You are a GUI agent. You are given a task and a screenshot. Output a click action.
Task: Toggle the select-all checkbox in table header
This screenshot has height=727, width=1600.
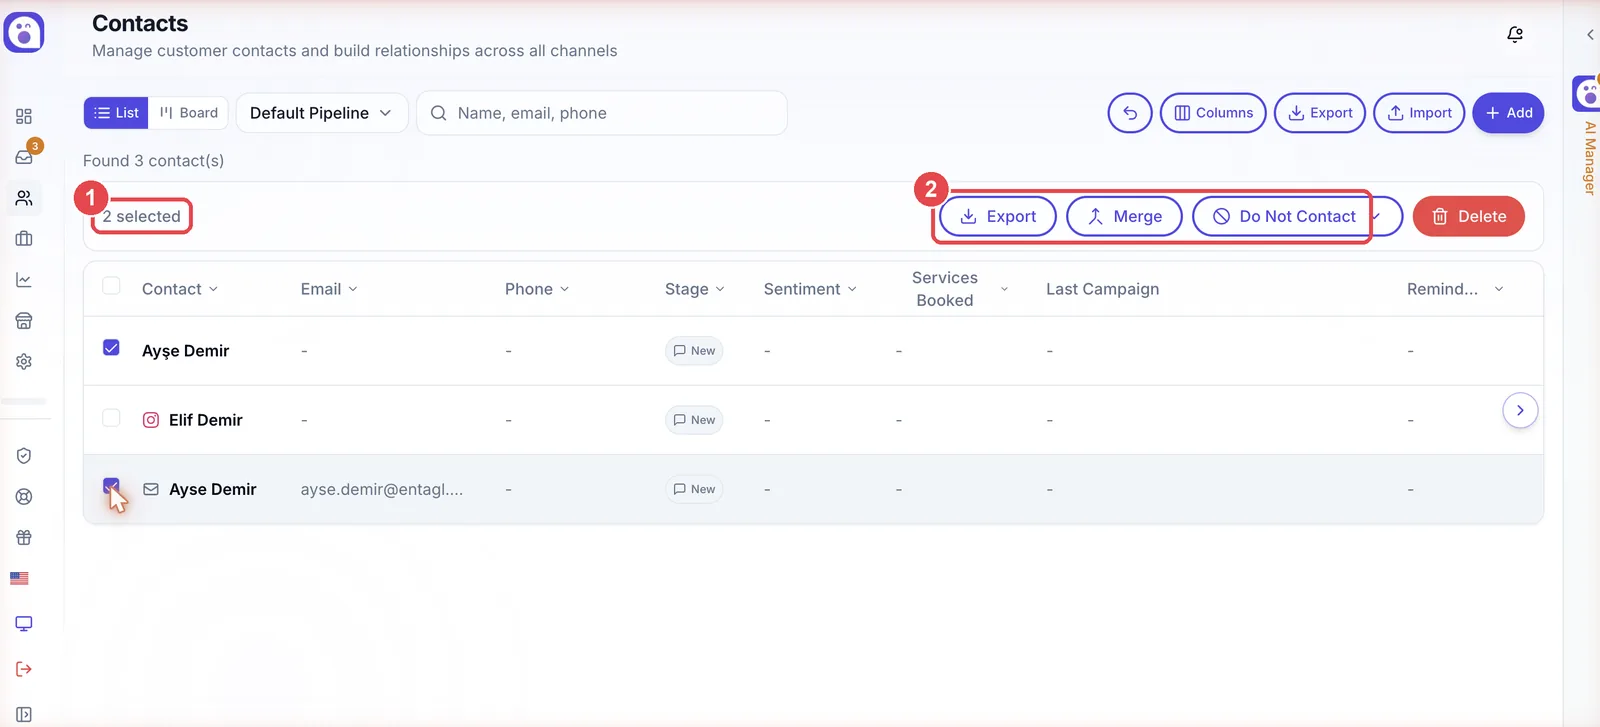coord(111,286)
